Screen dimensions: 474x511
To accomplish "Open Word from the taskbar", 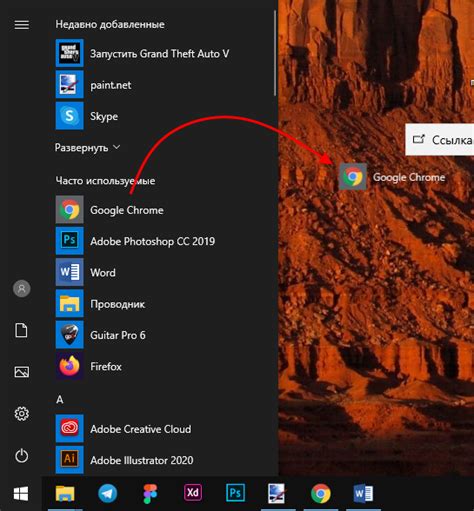I will click(363, 493).
